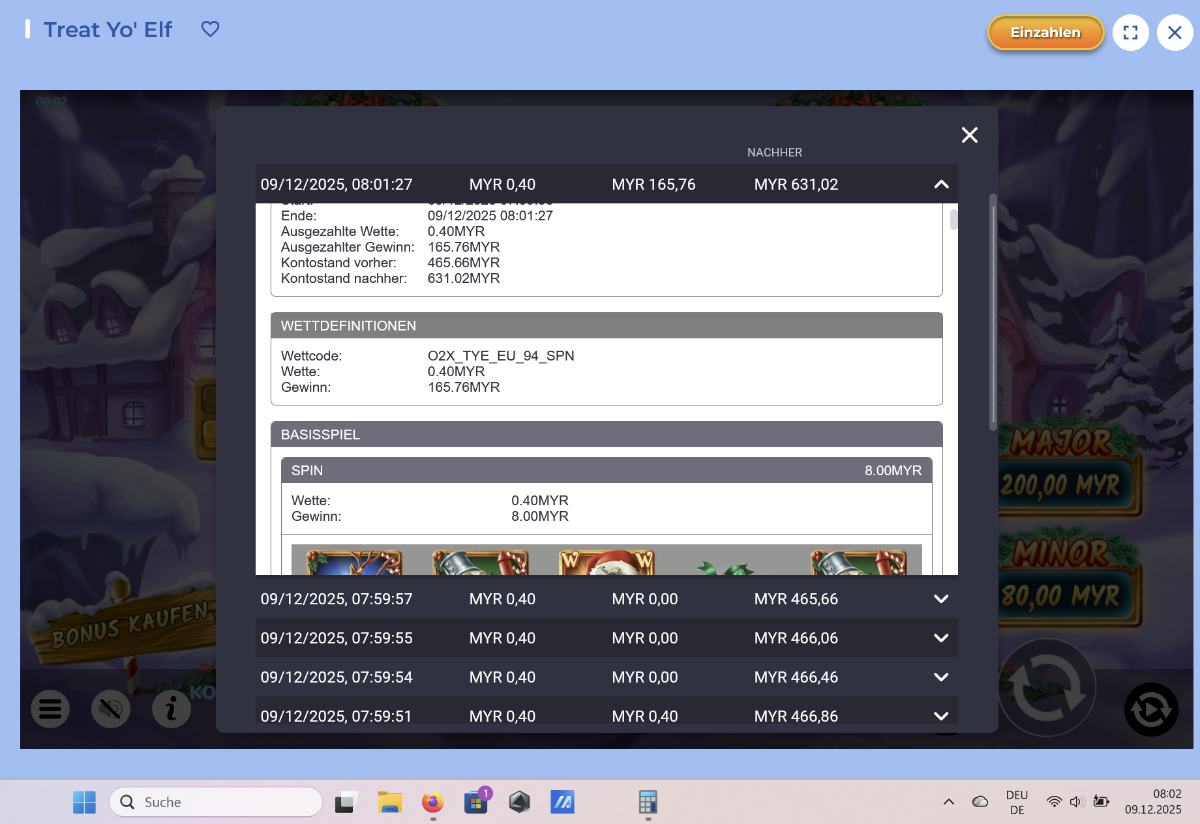Screen dimensions: 1200x824
Task: Close the bet history dialog
Action: tap(969, 135)
